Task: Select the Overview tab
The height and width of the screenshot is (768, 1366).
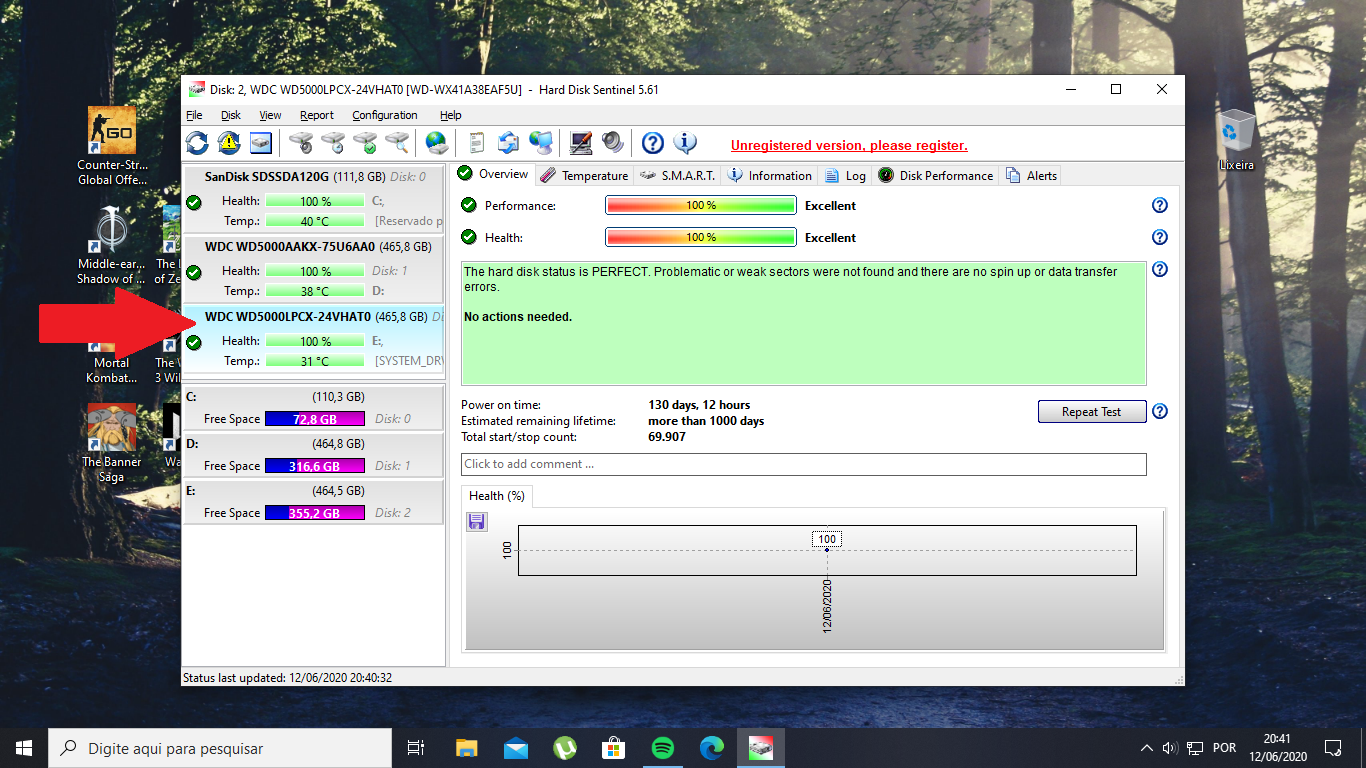Action: click(493, 174)
